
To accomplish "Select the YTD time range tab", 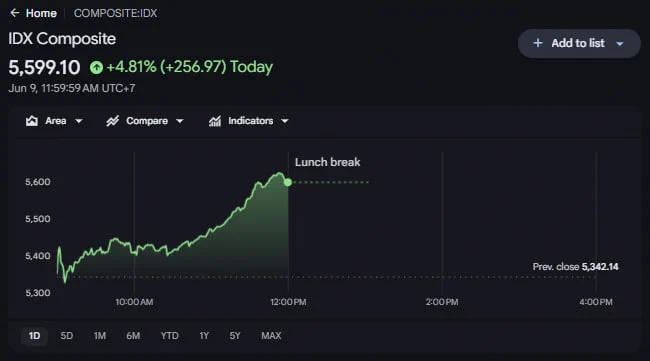I will (170, 336).
